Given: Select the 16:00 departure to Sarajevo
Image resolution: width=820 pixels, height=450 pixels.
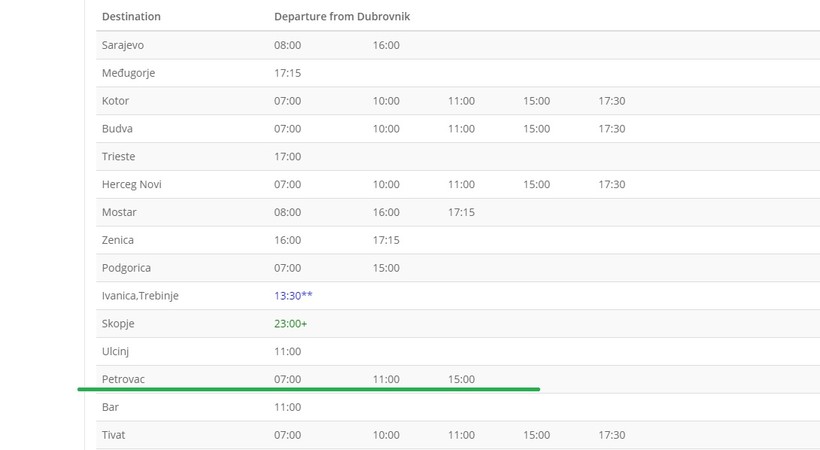Looking at the screenshot, I should (386, 45).
